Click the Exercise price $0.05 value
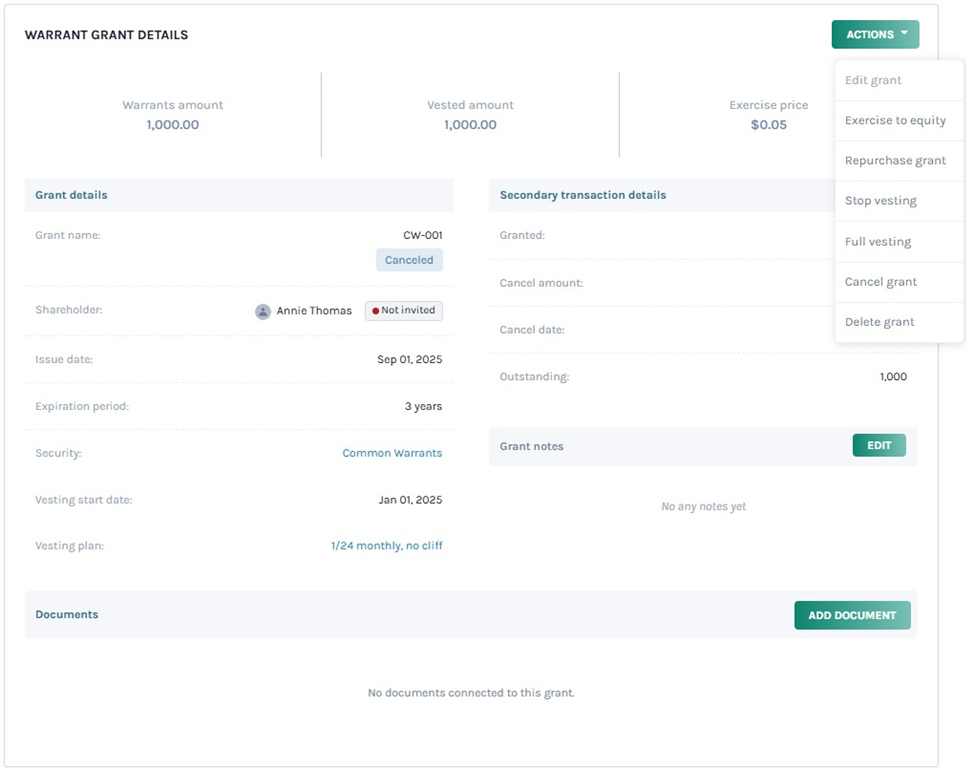 point(768,125)
